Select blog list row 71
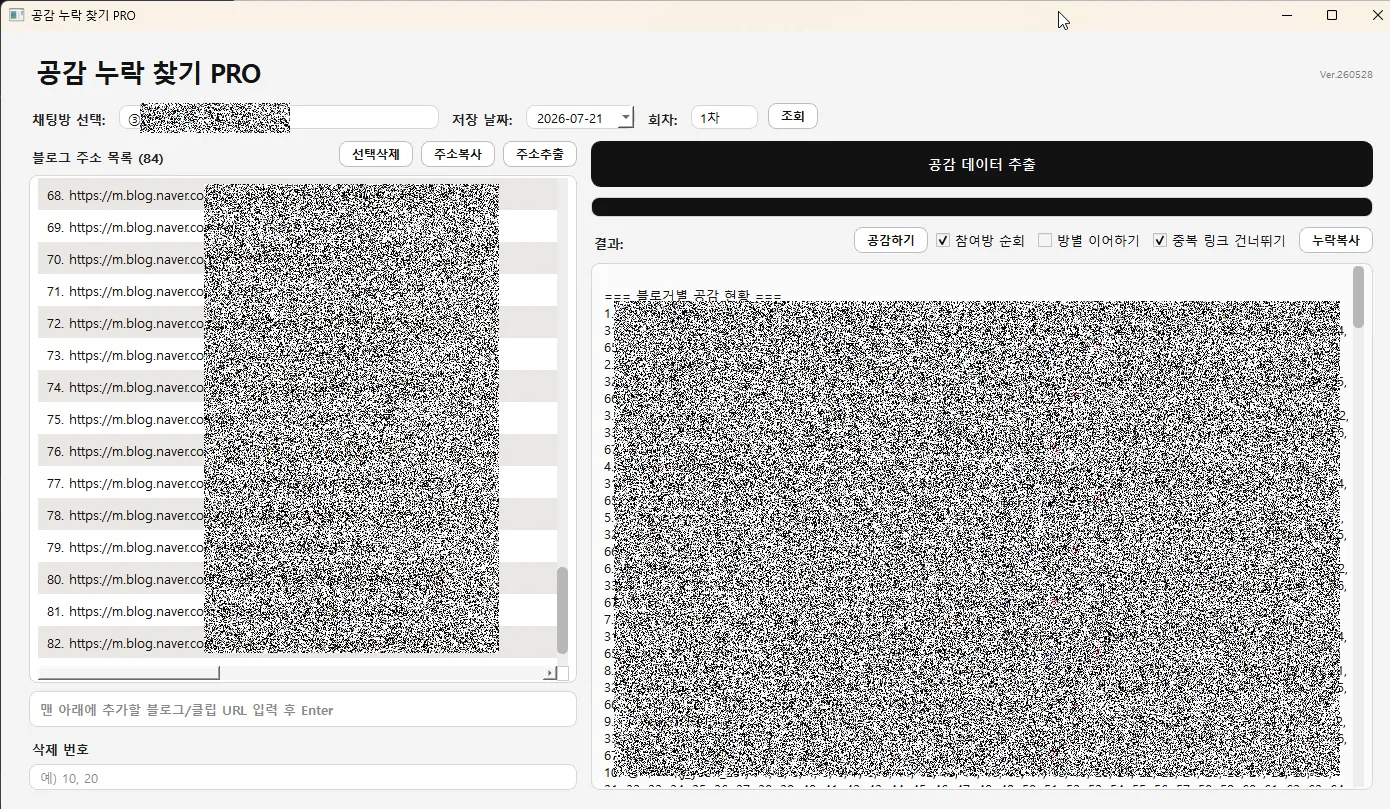The width and height of the screenshot is (1390, 809). (297, 291)
